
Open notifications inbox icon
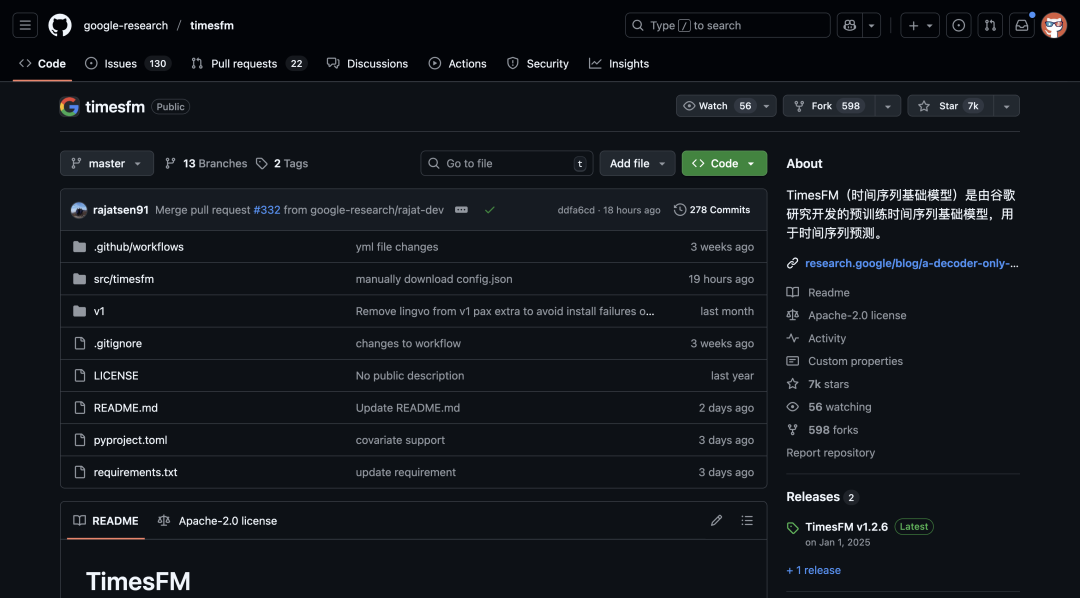pyautogui.click(x=1021, y=25)
